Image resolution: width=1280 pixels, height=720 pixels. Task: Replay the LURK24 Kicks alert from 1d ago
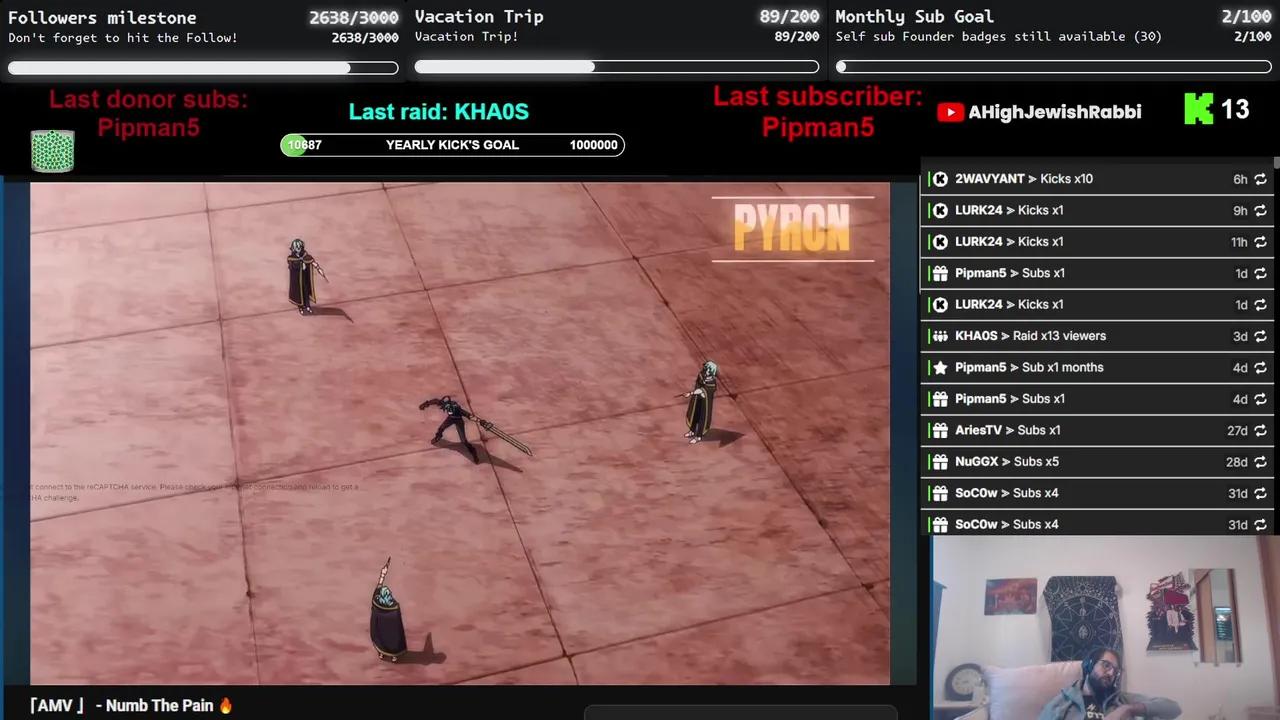(x=1260, y=304)
